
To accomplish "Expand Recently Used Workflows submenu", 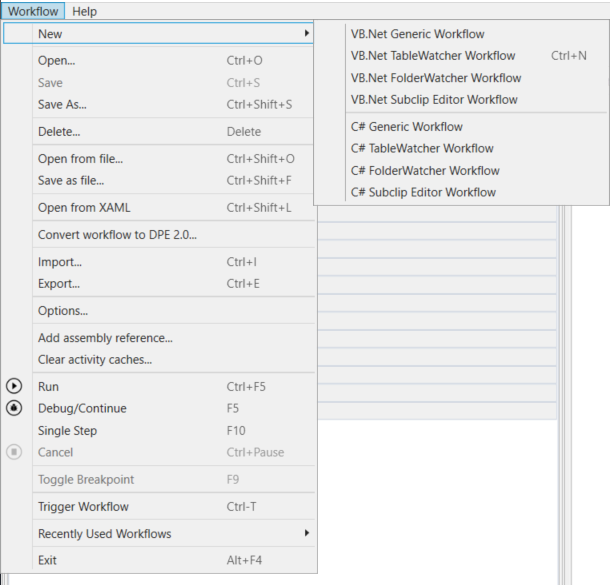I will pyautogui.click(x=306, y=534).
